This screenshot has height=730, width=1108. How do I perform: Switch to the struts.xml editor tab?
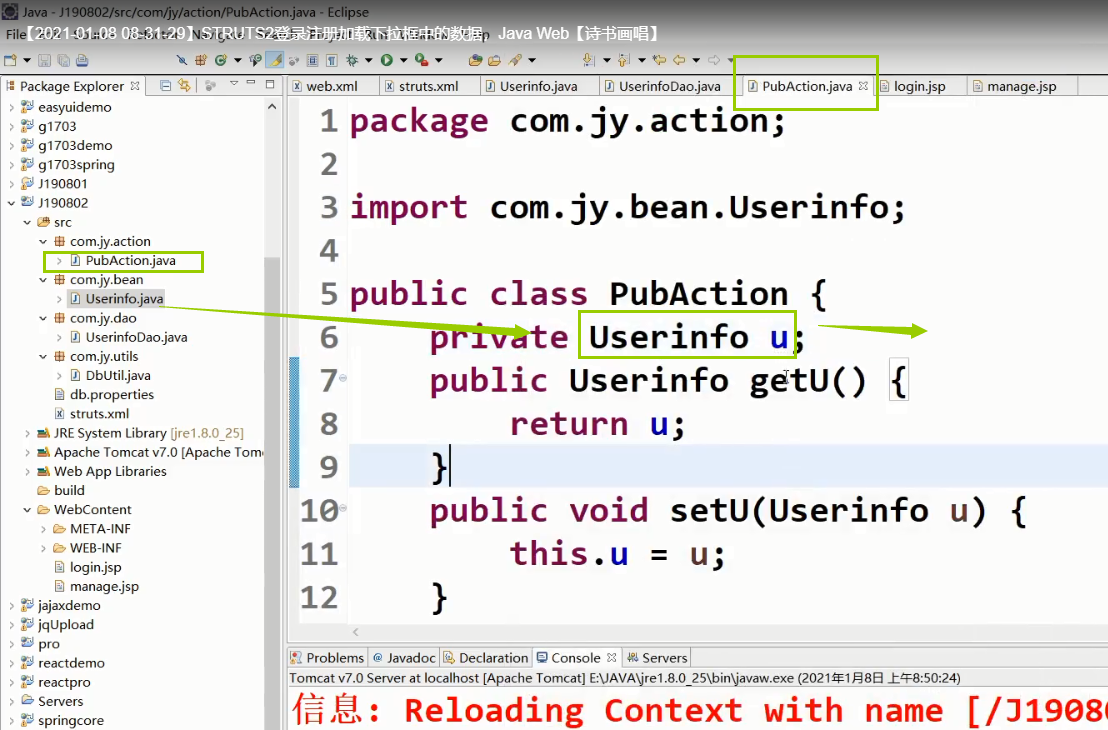click(428, 86)
